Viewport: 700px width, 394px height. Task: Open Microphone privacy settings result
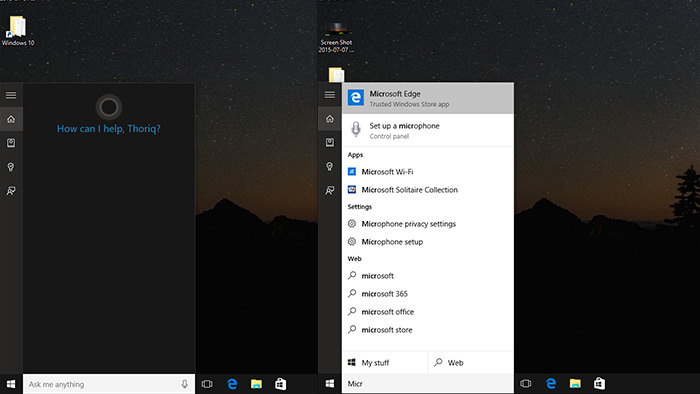point(428,224)
